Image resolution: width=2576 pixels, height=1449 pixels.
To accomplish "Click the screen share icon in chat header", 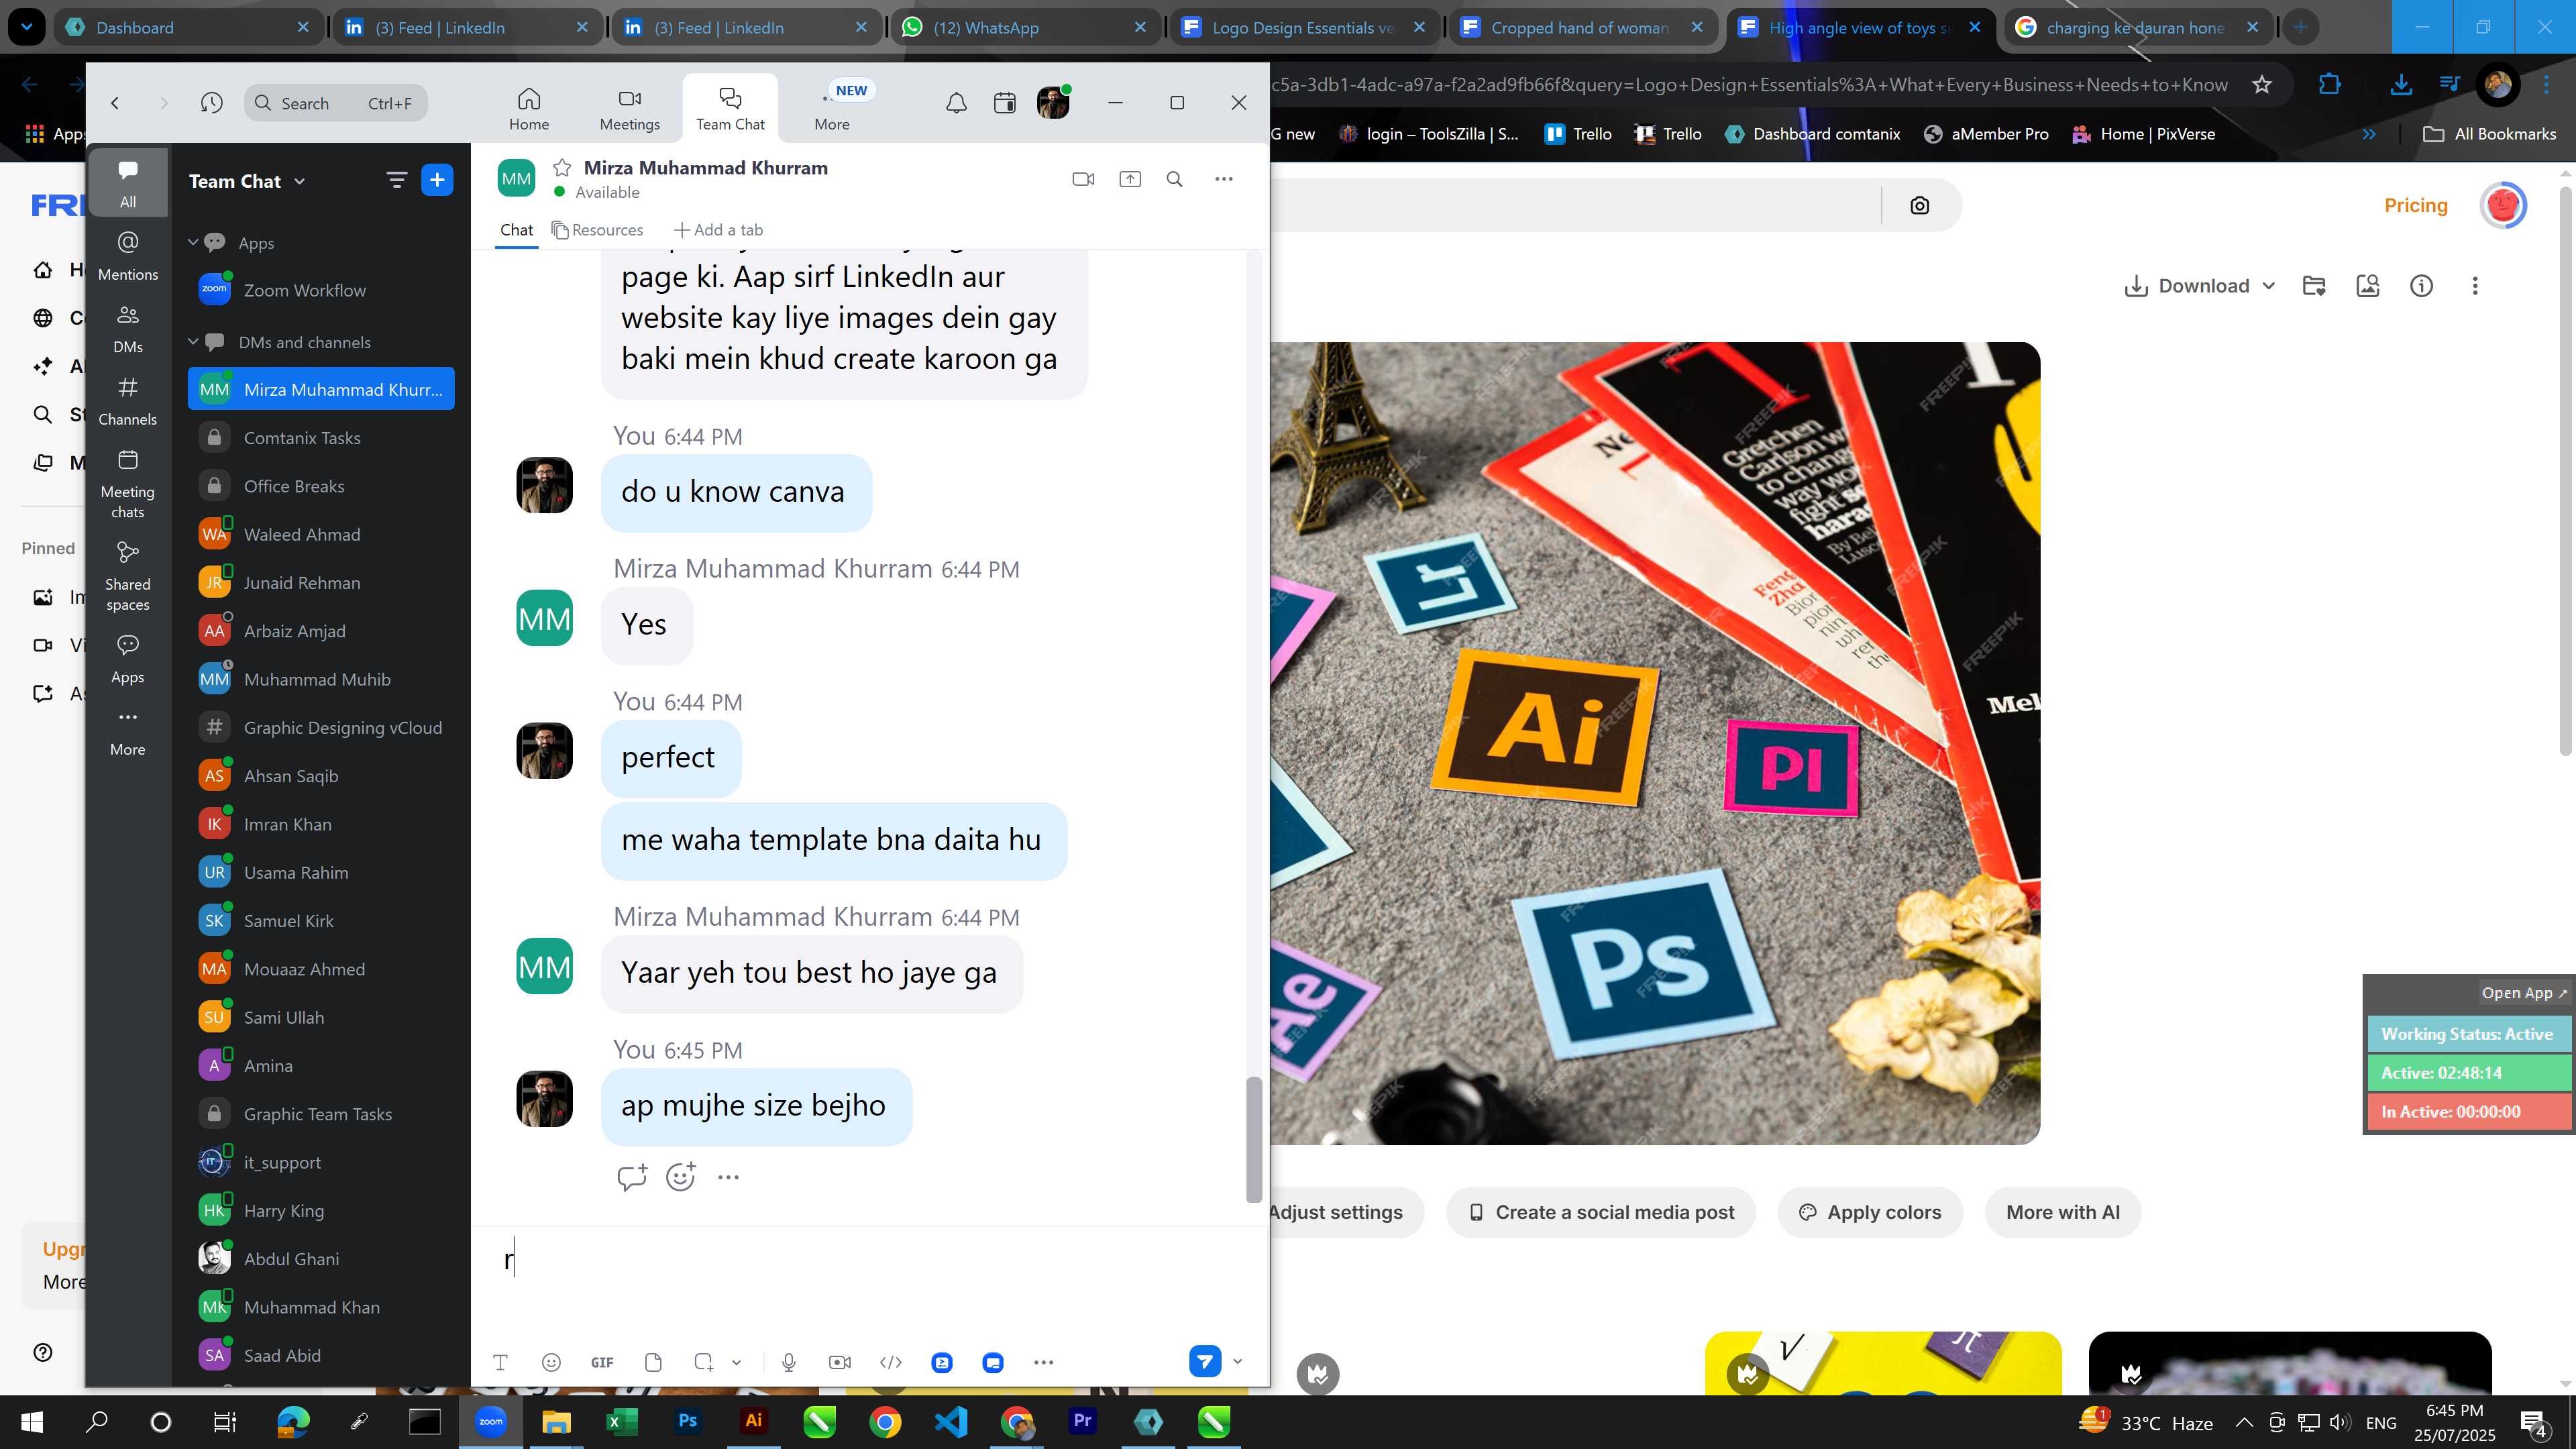I will 1130,179.
